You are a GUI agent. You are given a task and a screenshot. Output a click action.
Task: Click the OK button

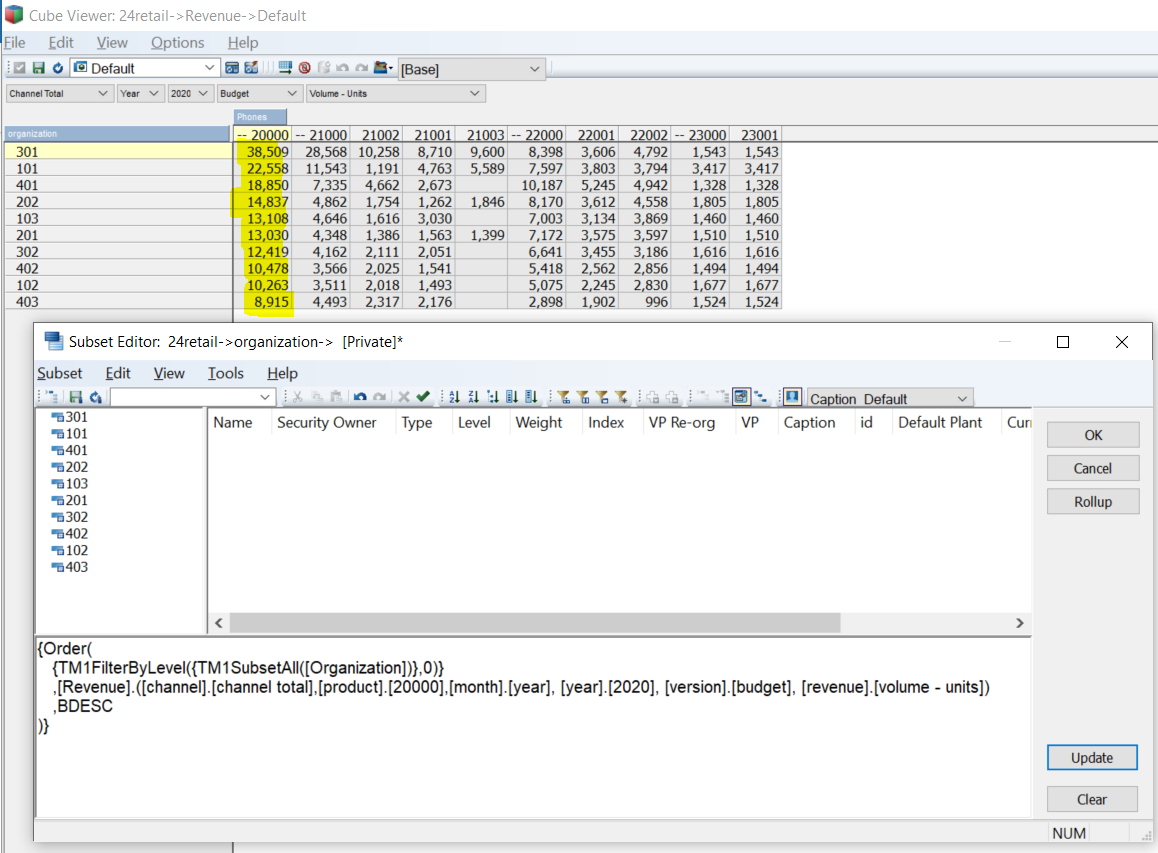pyautogui.click(x=1093, y=435)
